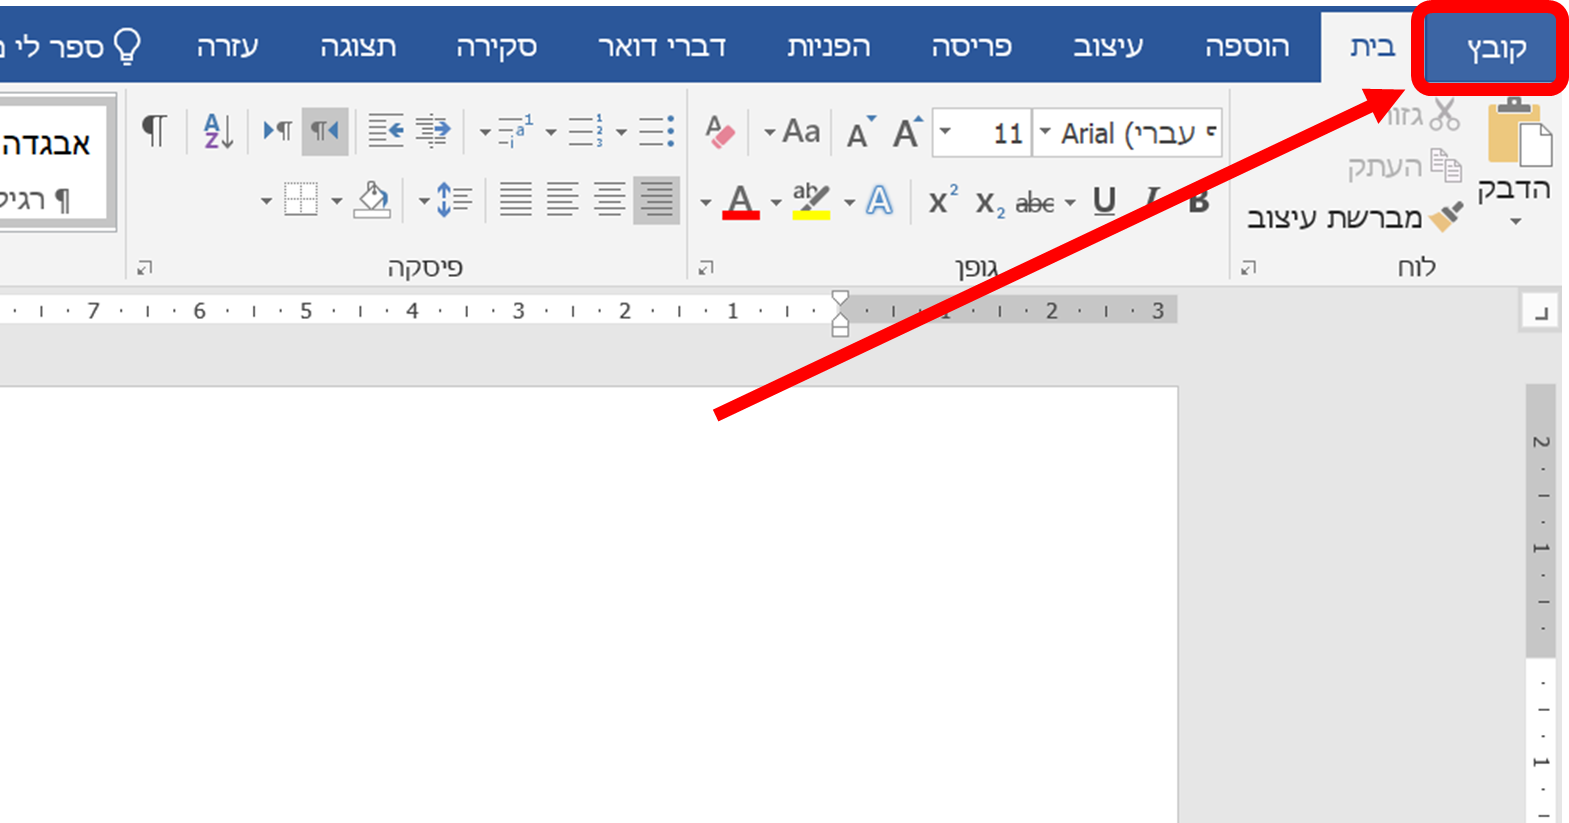Image resolution: width=1569 pixels, height=823 pixels.
Task: Open the font size dropdown arrow
Action: (945, 132)
